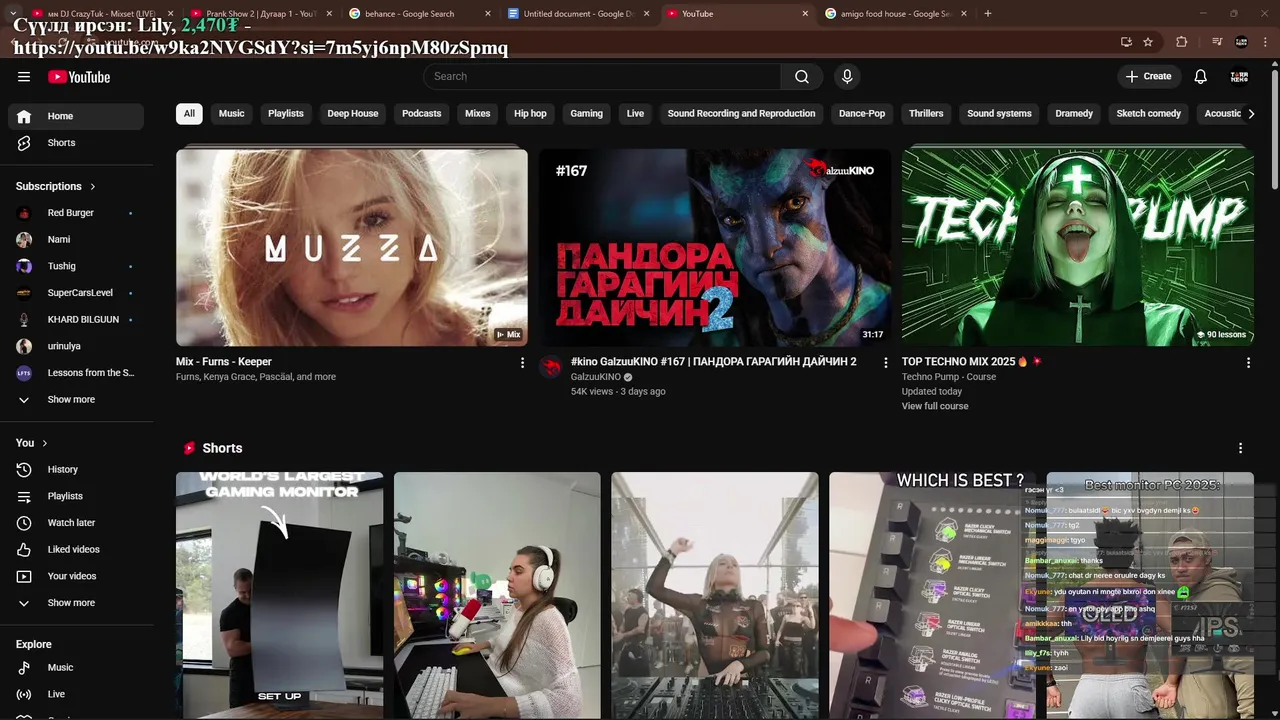Image resolution: width=1280 pixels, height=720 pixels.
Task: Open GalzuuKINO channel avatar
Action: coord(551,367)
